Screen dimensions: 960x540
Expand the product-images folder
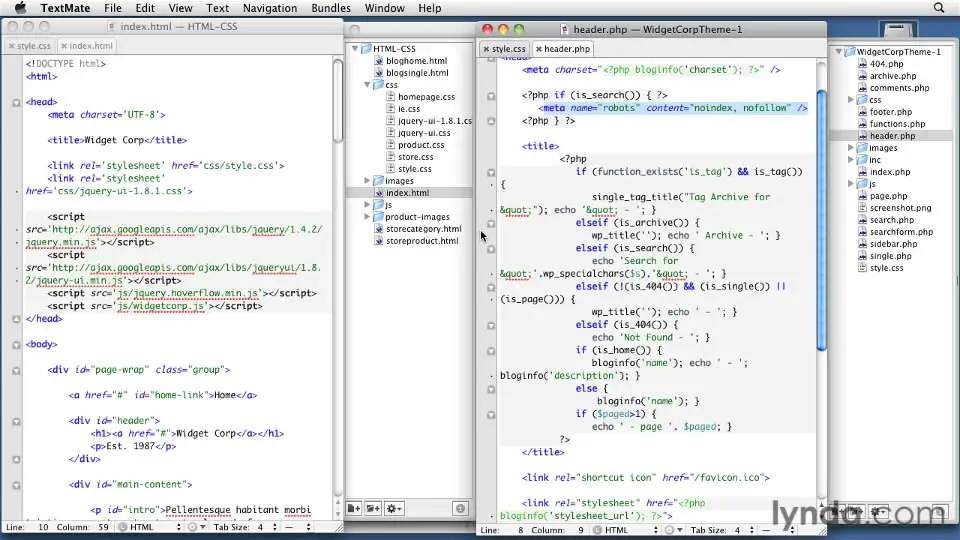click(x=367, y=217)
